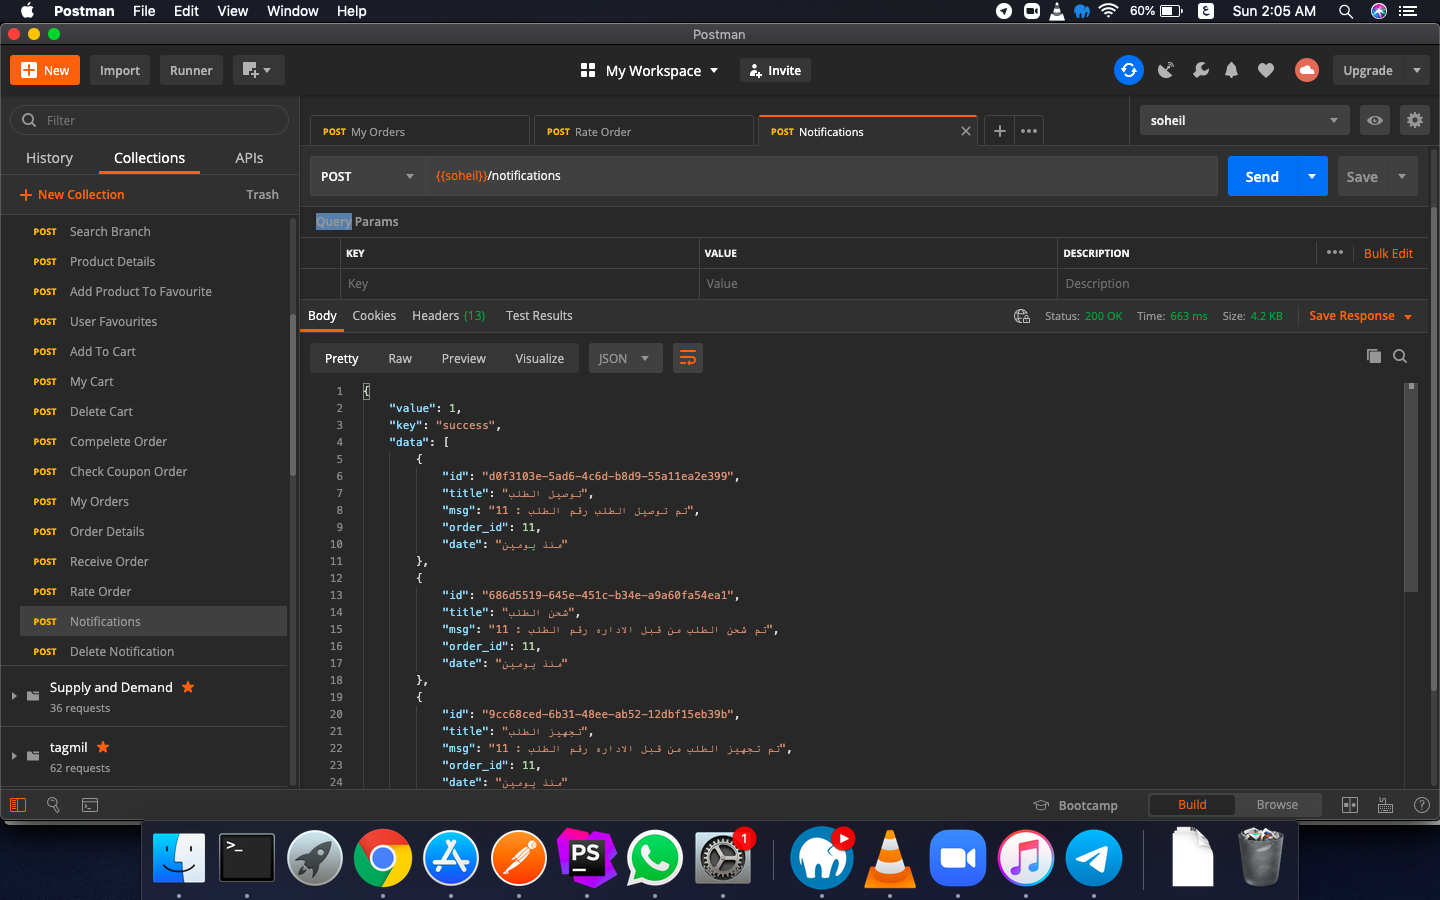Open the soheil environment dropdown

click(1244, 120)
